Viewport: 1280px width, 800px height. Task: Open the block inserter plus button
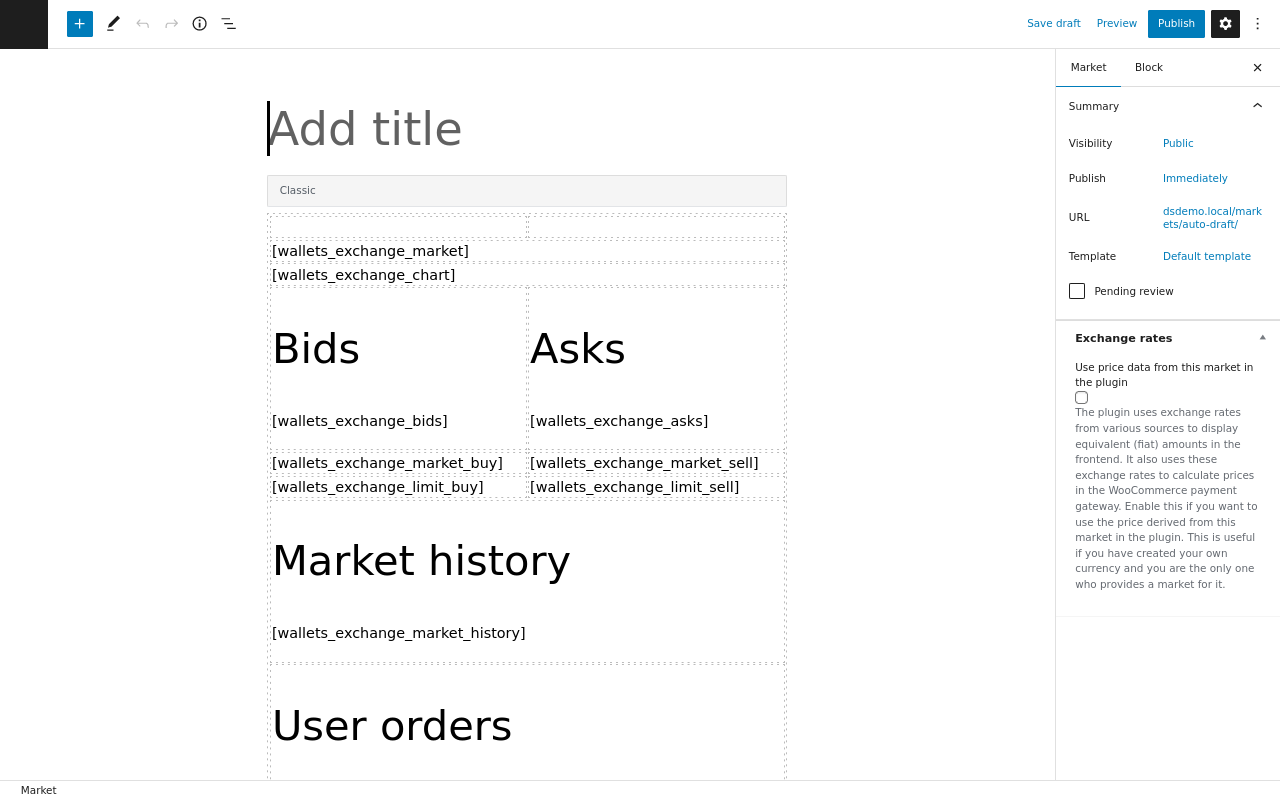[x=80, y=24]
